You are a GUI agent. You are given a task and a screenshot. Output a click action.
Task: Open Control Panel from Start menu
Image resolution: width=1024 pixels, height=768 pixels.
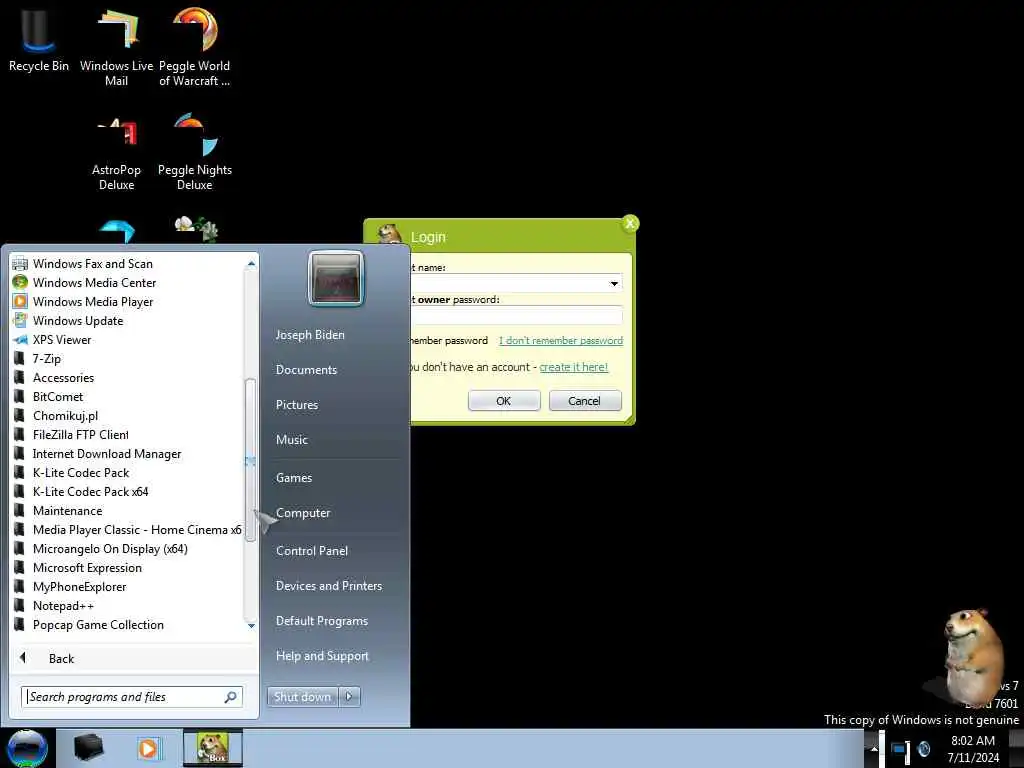[x=312, y=551]
